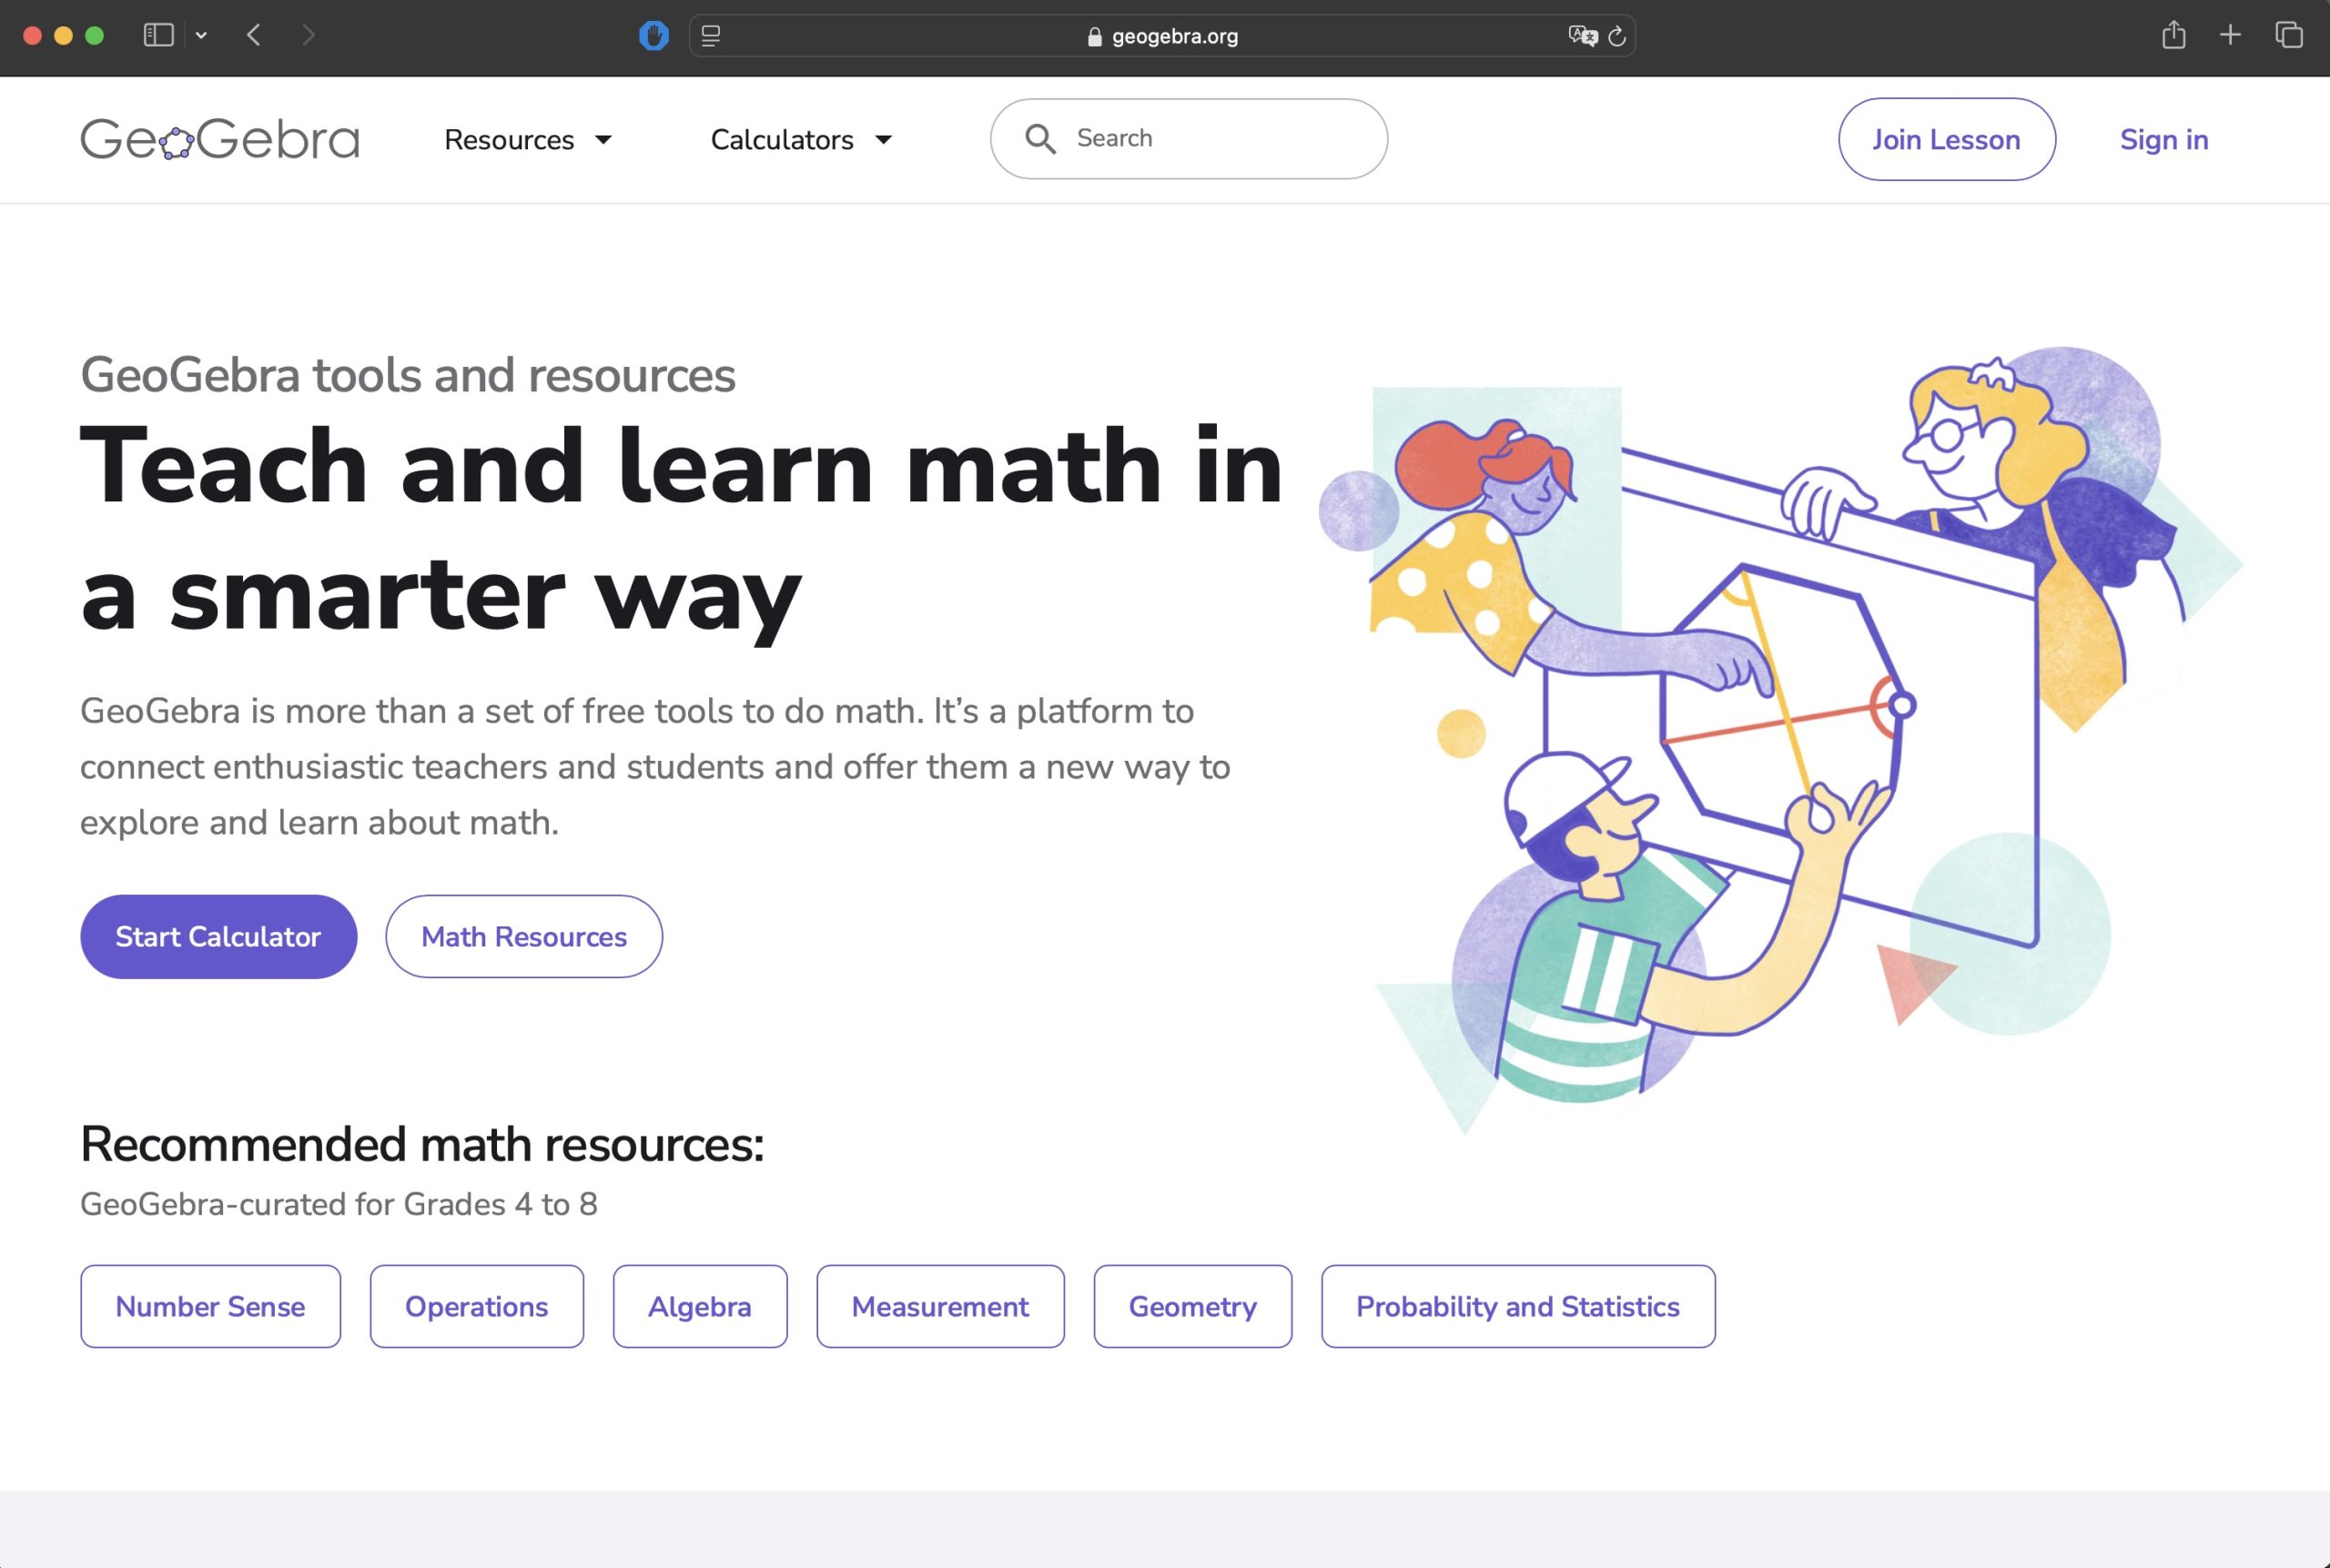This screenshot has height=1568, width=2330.
Task: Click the Join Lesson button
Action: pyautogui.click(x=1946, y=139)
